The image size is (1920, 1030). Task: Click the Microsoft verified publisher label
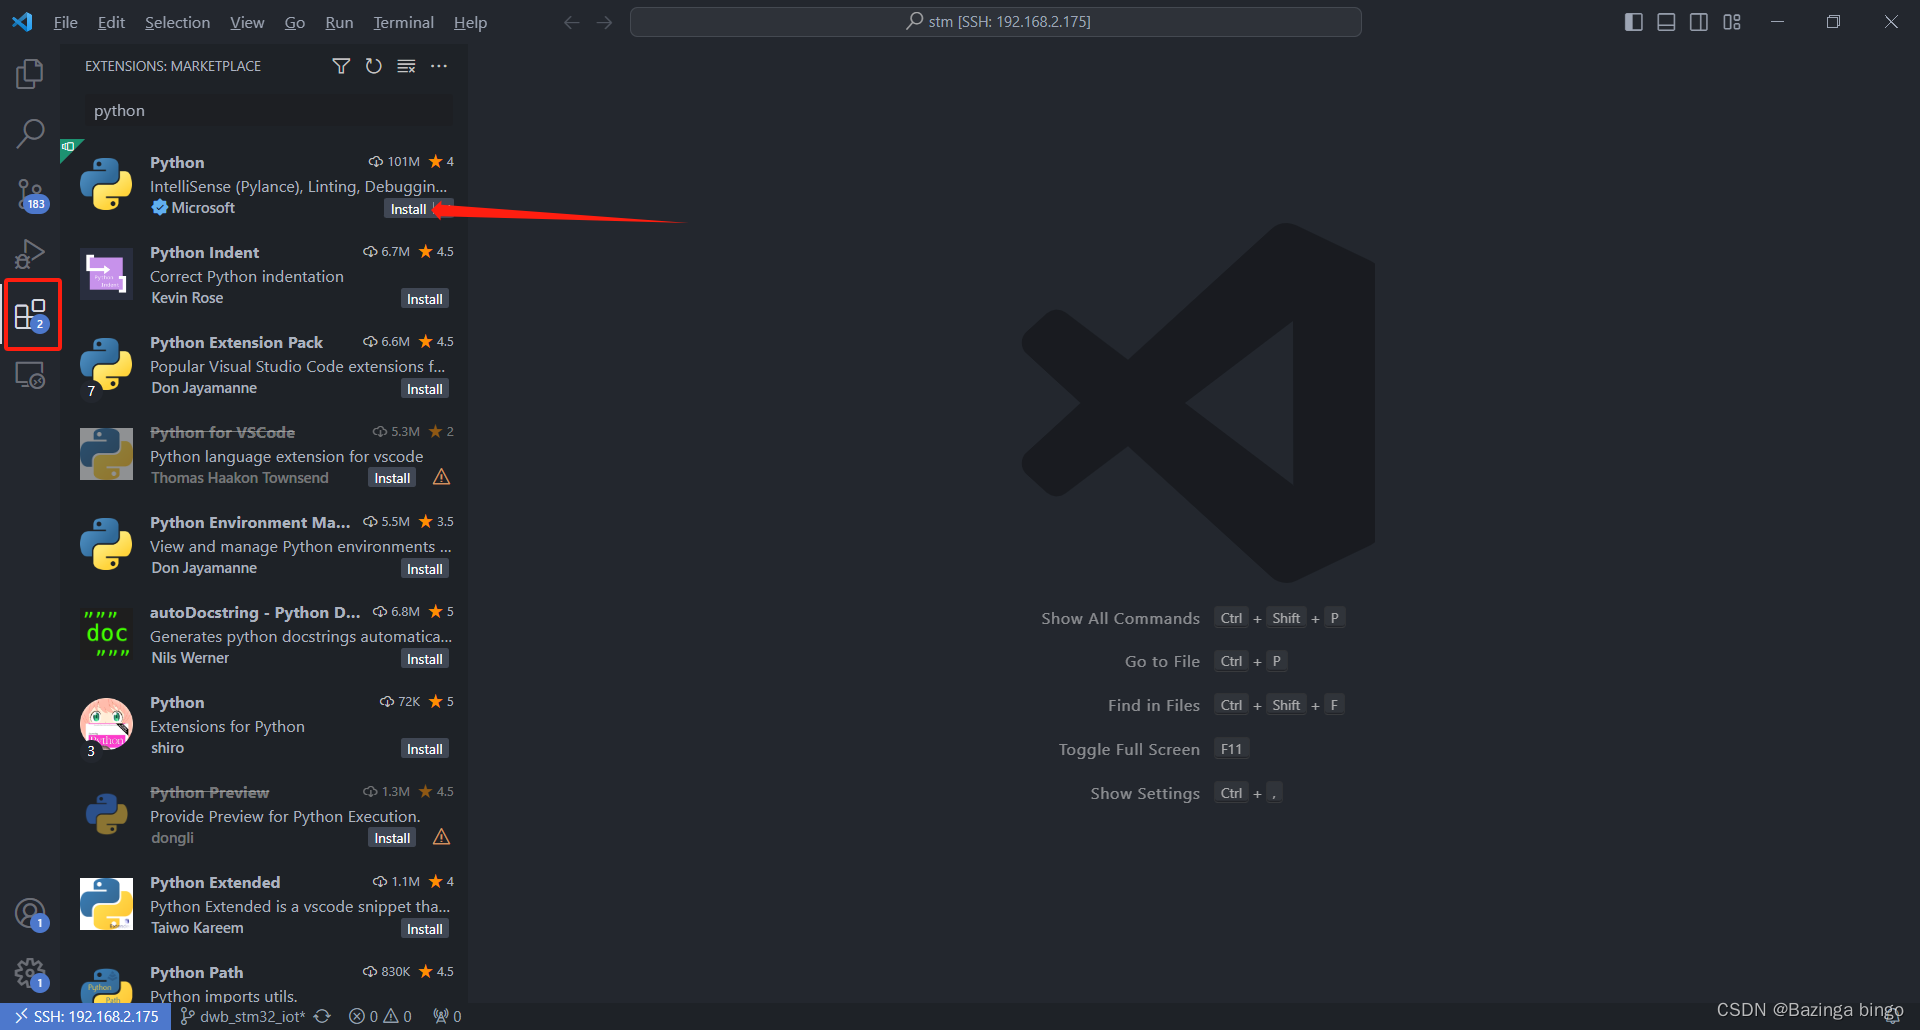pos(194,208)
